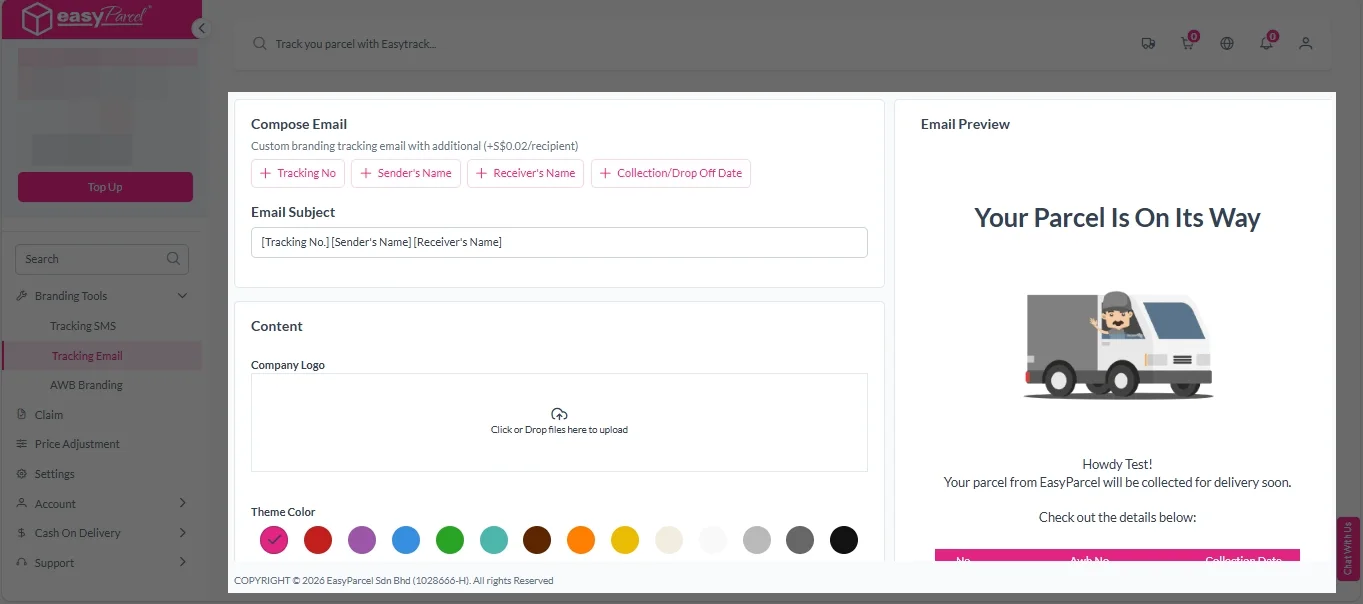The width and height of the screenshot is (1363, 604).
Task: Expand Cash On Delivery submenu
Action: coord(182,533)
